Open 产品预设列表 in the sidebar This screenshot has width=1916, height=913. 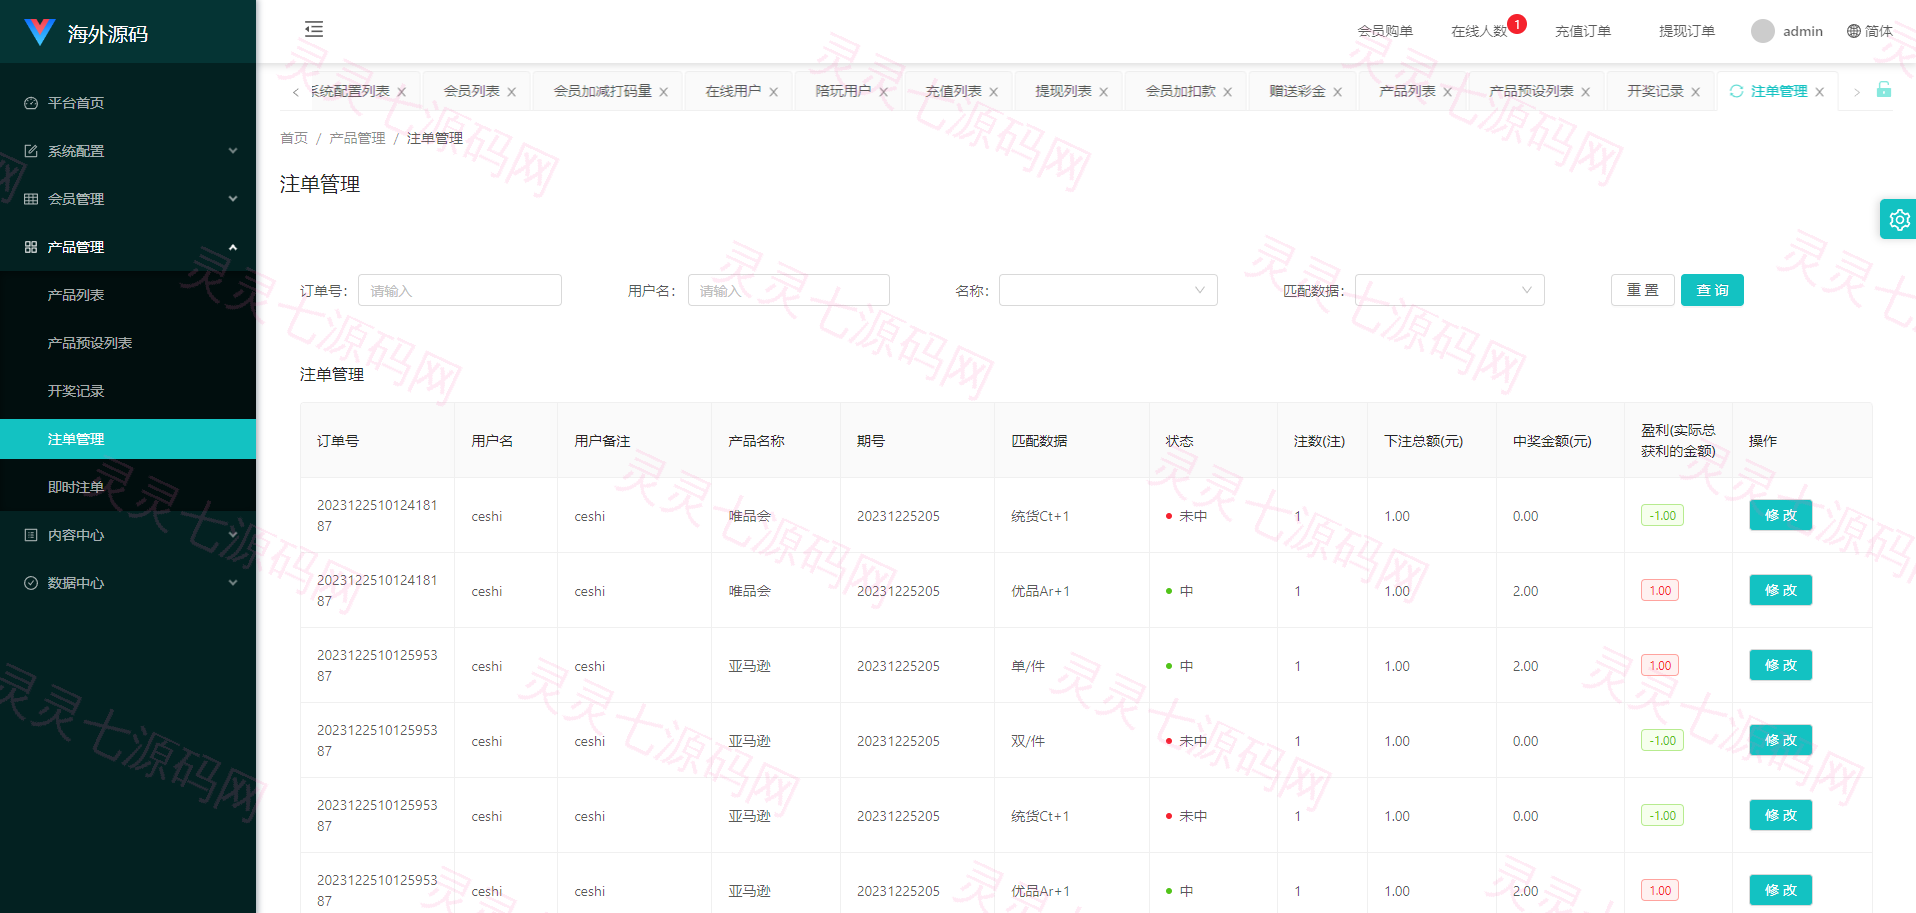click(128, 343)
